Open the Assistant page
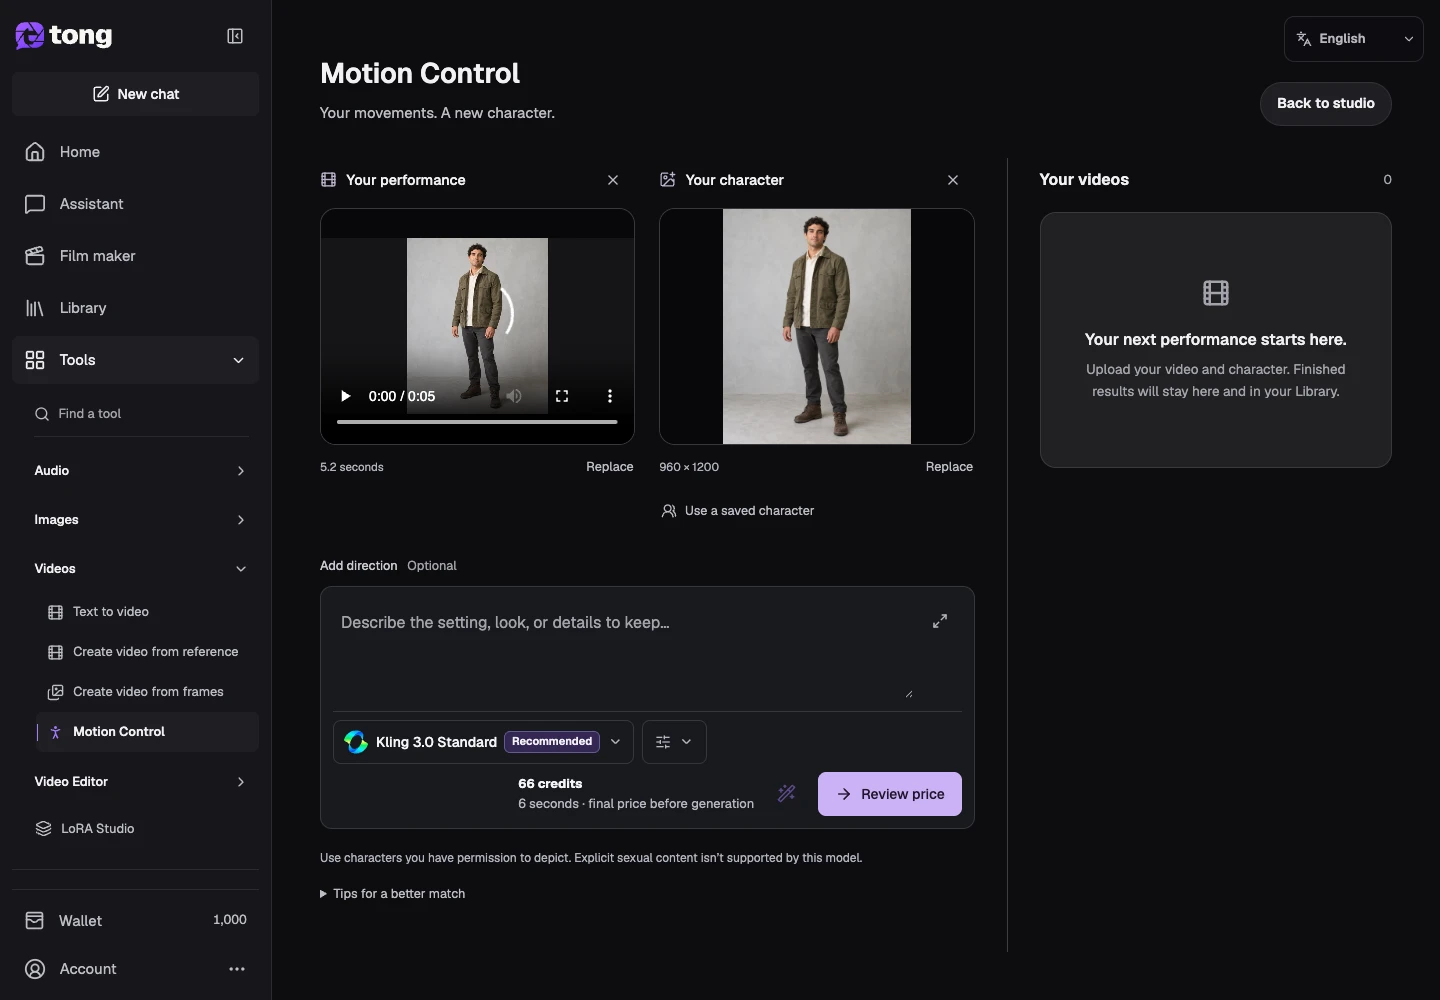Screen dimensions: 1440x1000 click(136, 204)
